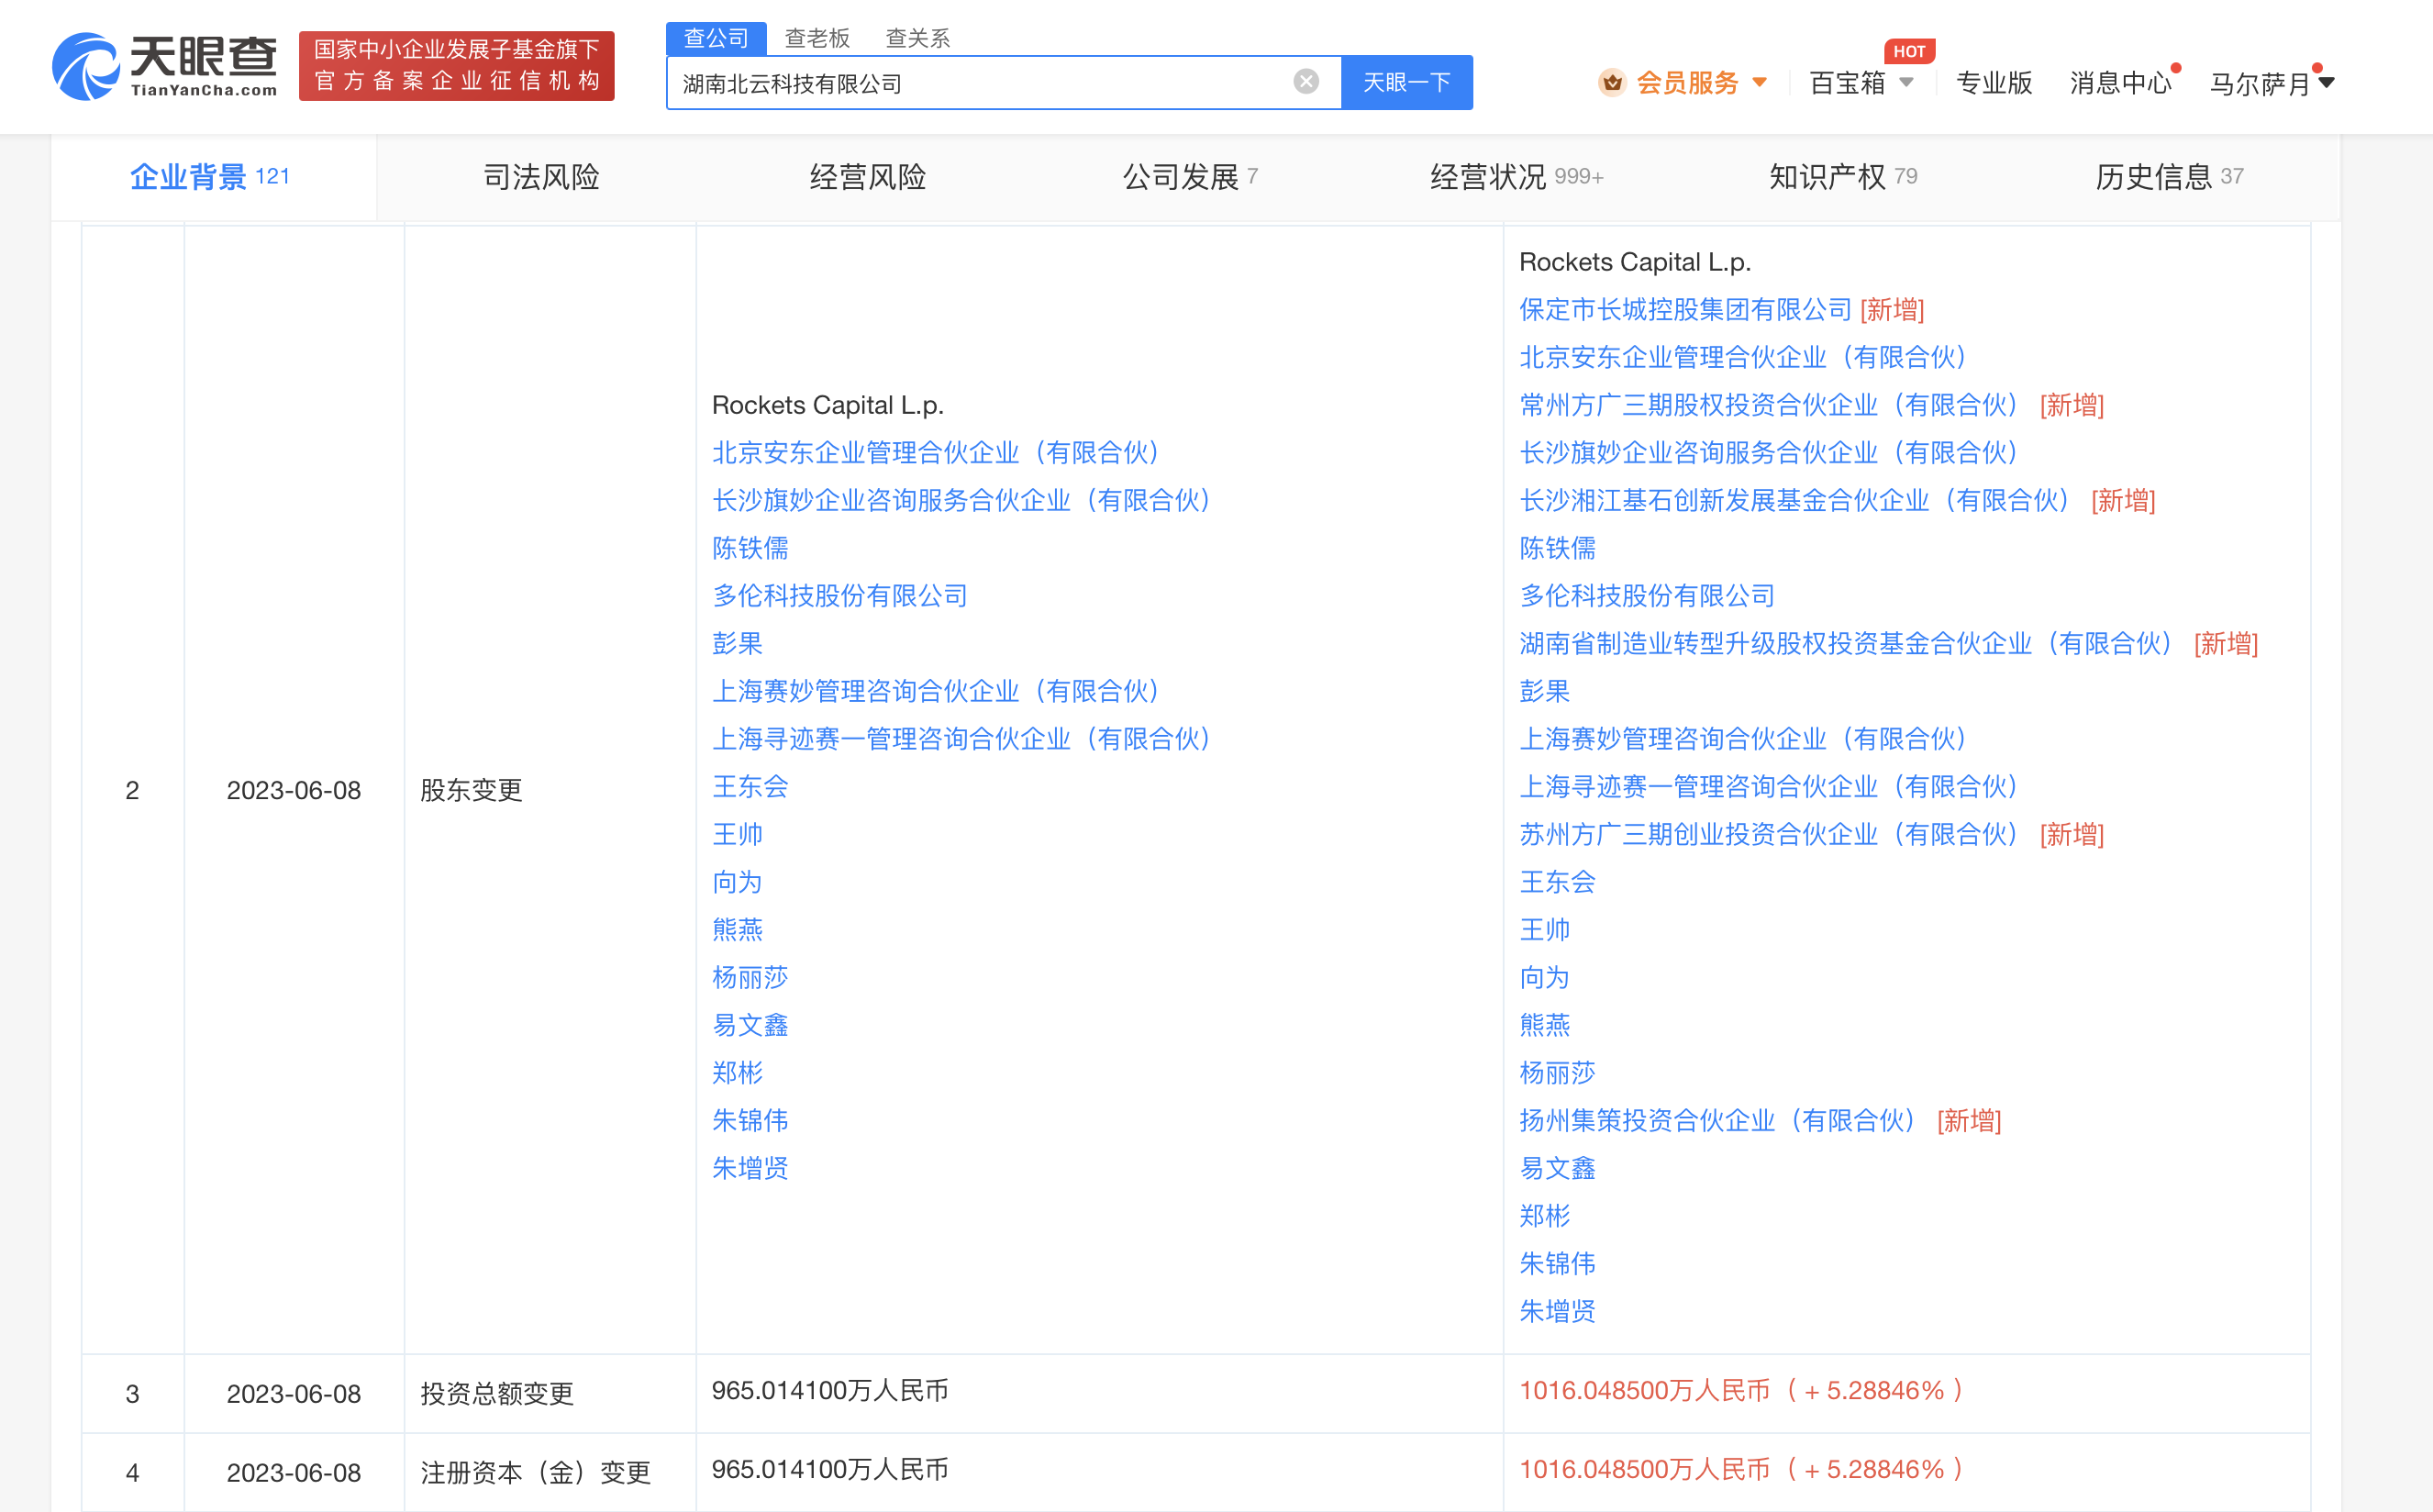Open 常州方广三期股权投资合伙企业 link
Viewport: 2433px width, 1512px height.
pos(1771,405)
